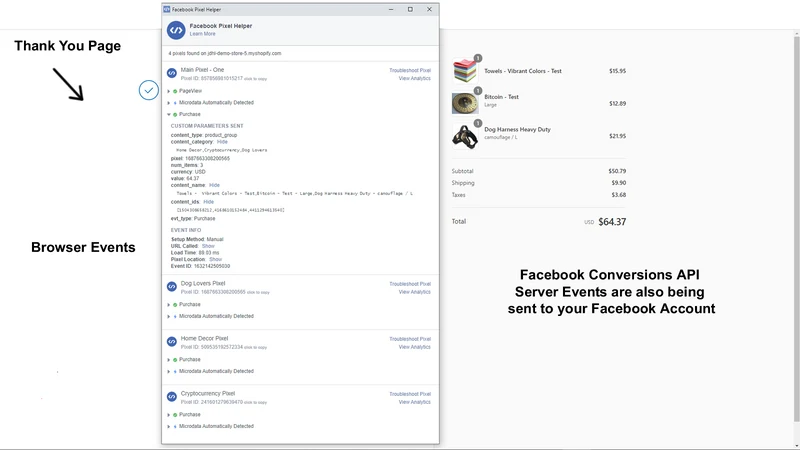Image resolution: width=800 pixels, height=450 pixels.
Task: Hide the content_category values
Action: coord(222,142)
